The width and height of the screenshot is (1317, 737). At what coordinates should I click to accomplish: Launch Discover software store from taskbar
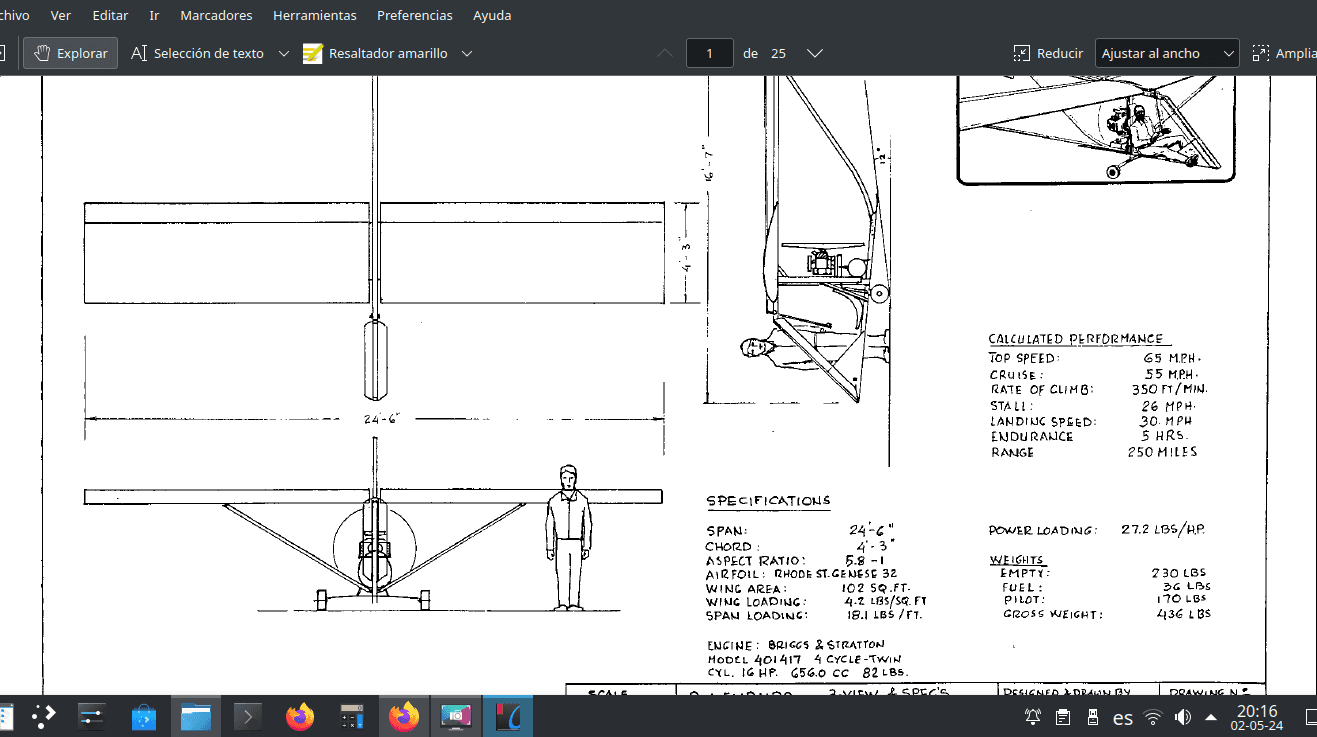(x=143, y=716)
